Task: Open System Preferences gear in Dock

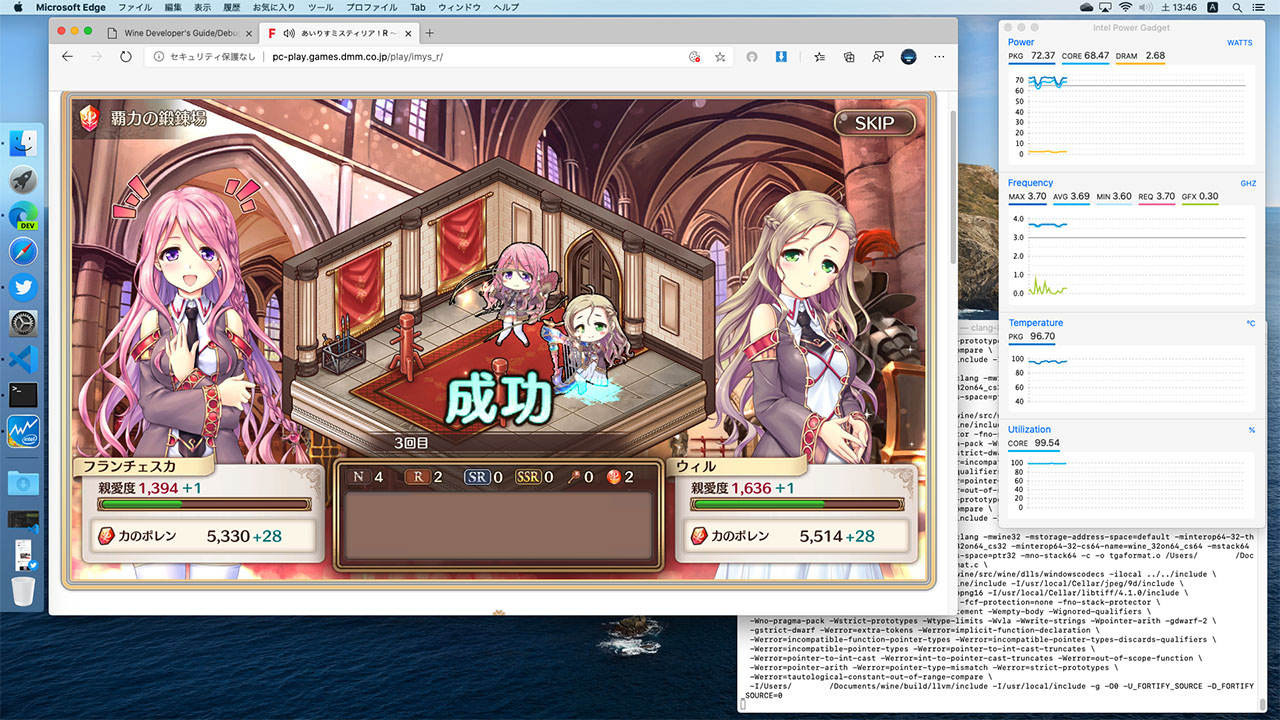Action: (x=23, y=323)
